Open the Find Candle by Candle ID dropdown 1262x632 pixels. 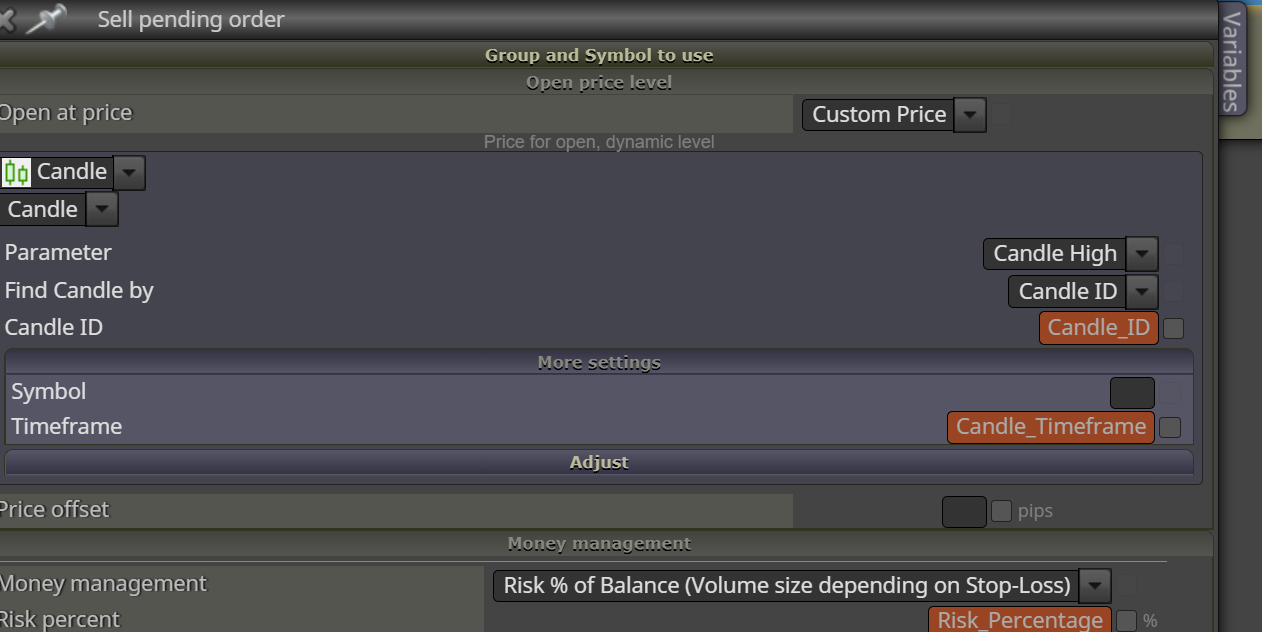pos(1142,292)
